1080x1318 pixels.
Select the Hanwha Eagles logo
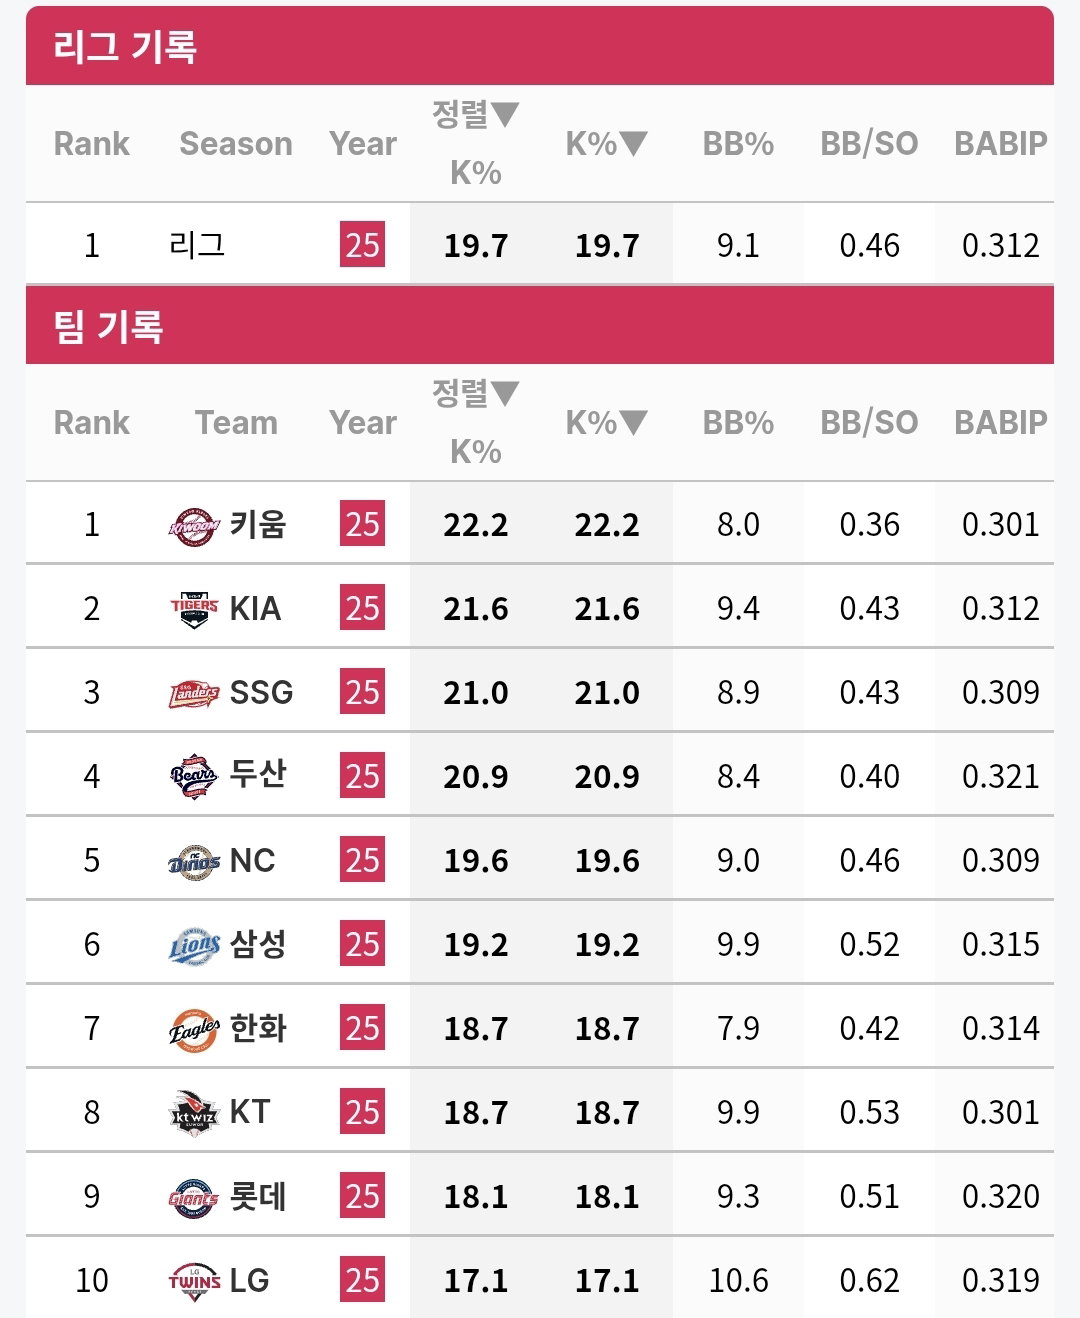[x=194, y=1029]
